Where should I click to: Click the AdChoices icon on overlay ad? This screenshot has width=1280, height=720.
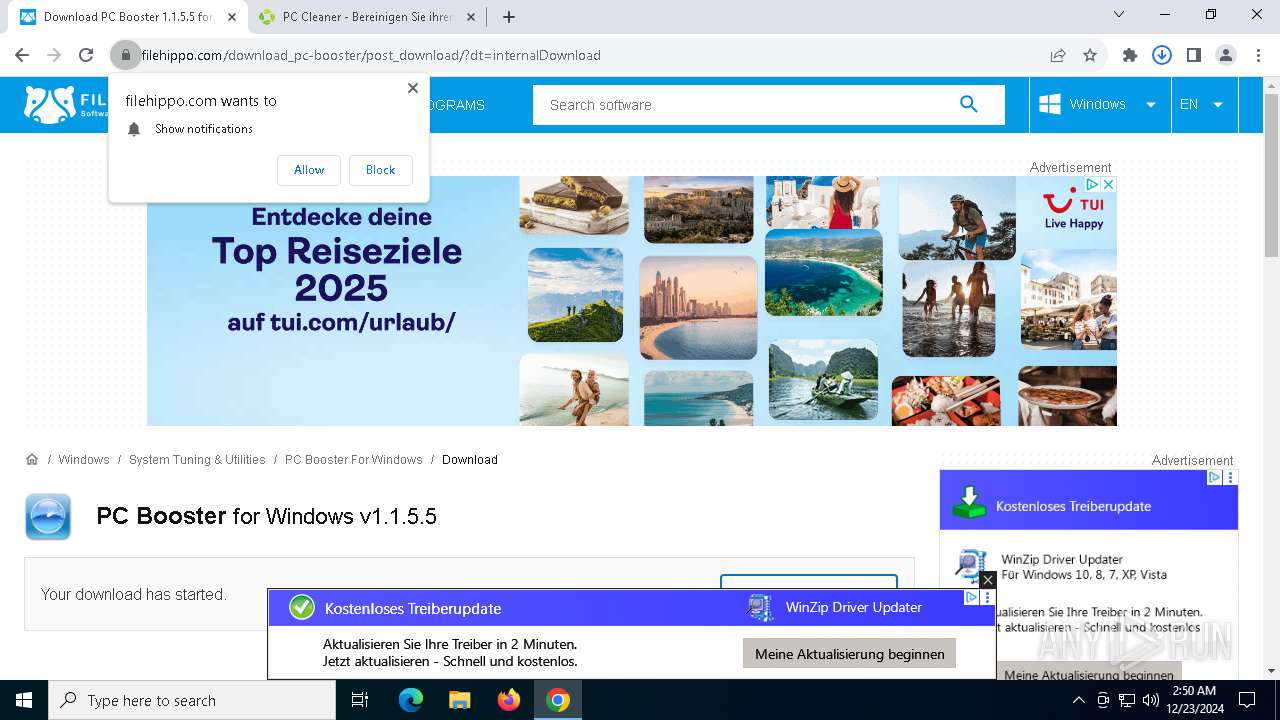970,597
